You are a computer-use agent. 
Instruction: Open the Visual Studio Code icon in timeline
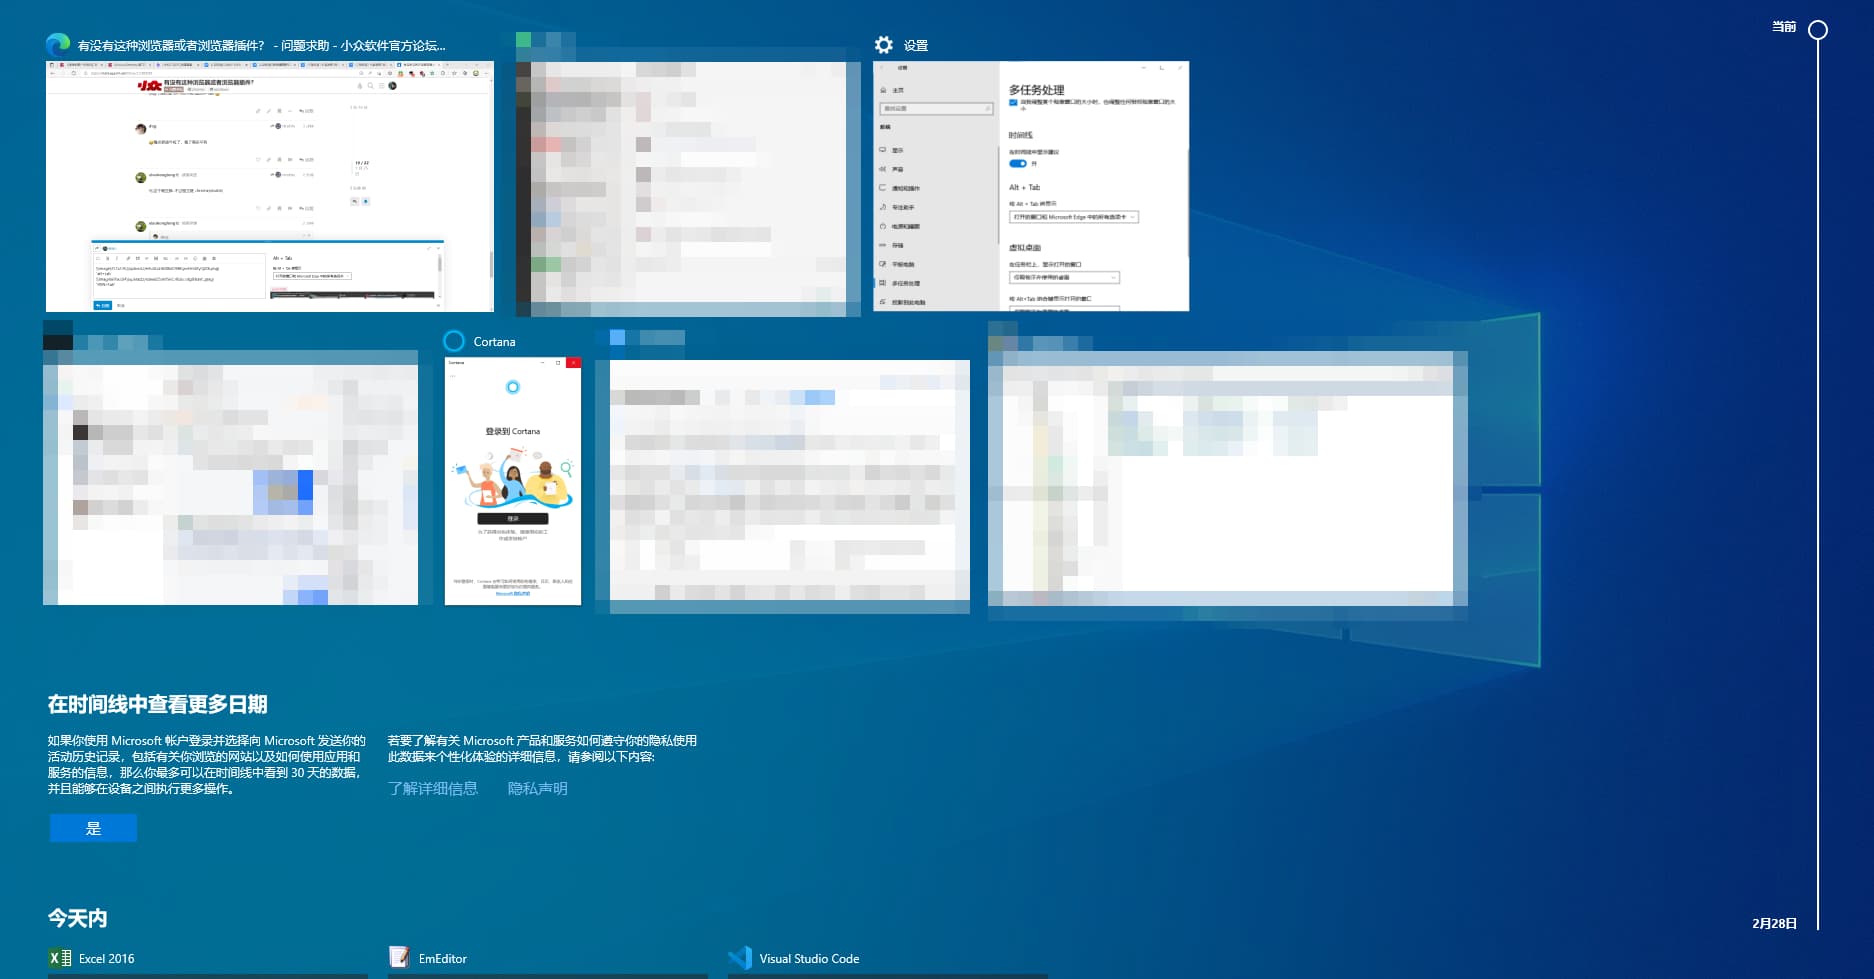[x=740, y=958]
